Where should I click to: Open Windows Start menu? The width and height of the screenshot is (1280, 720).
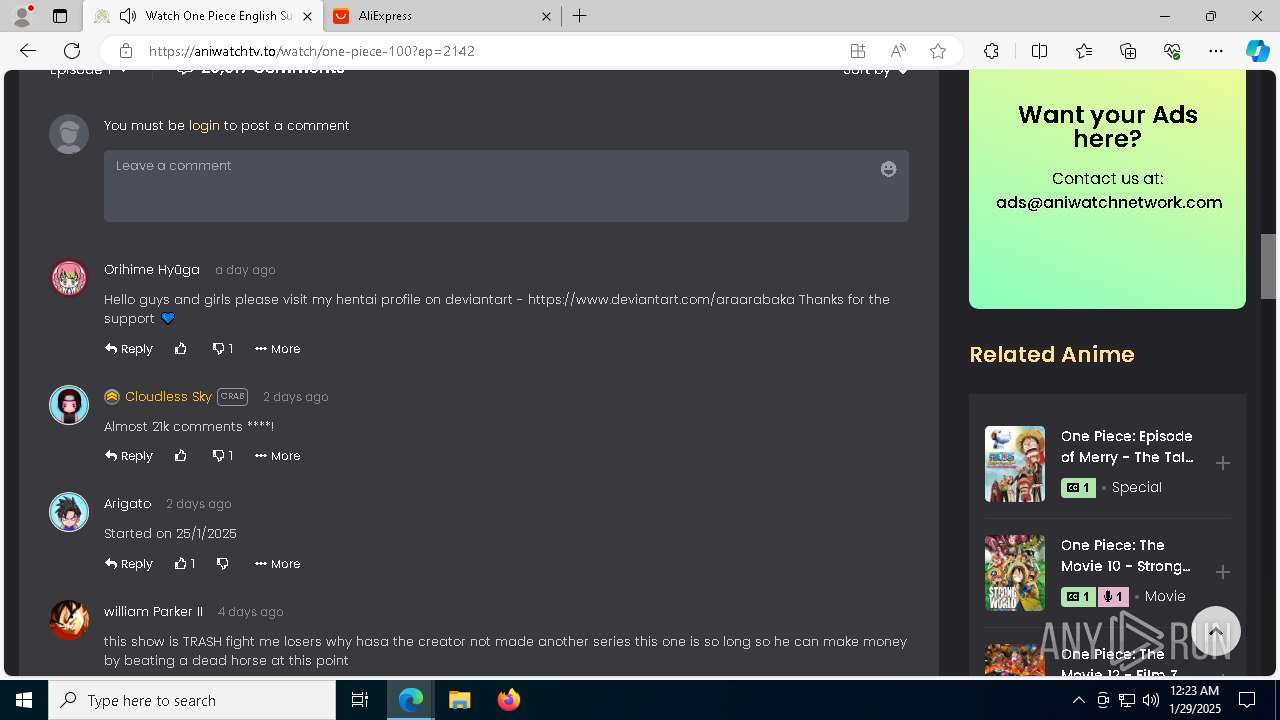(x=24, y=700)
